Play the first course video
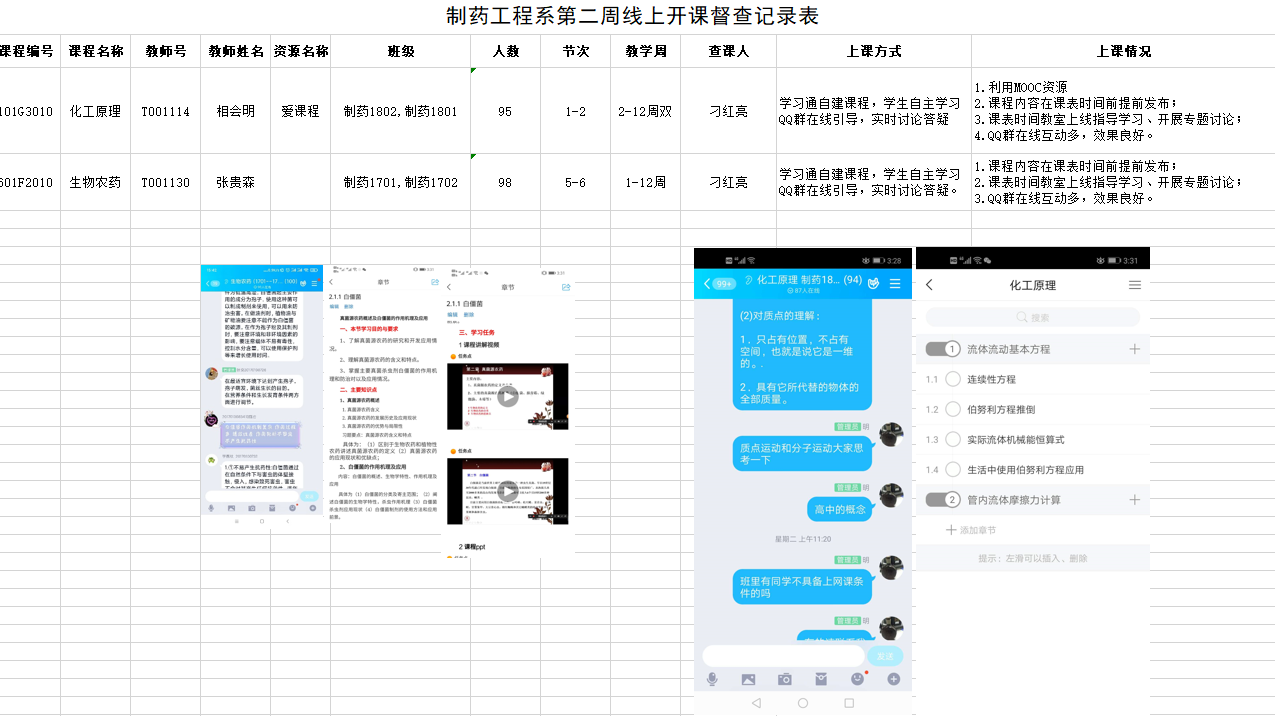The height and width of the screenshot is (716, 1275). point(508,397)
